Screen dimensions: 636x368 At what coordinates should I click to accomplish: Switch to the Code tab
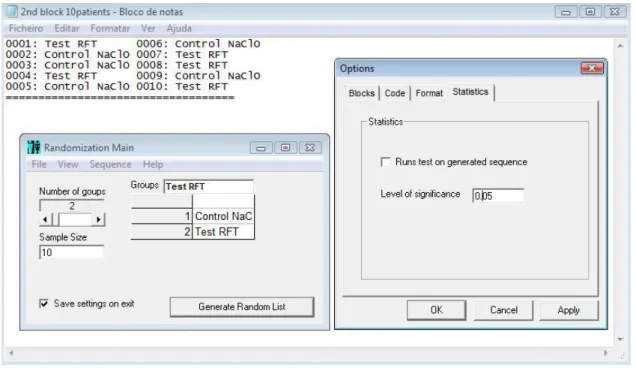(395, 93)
